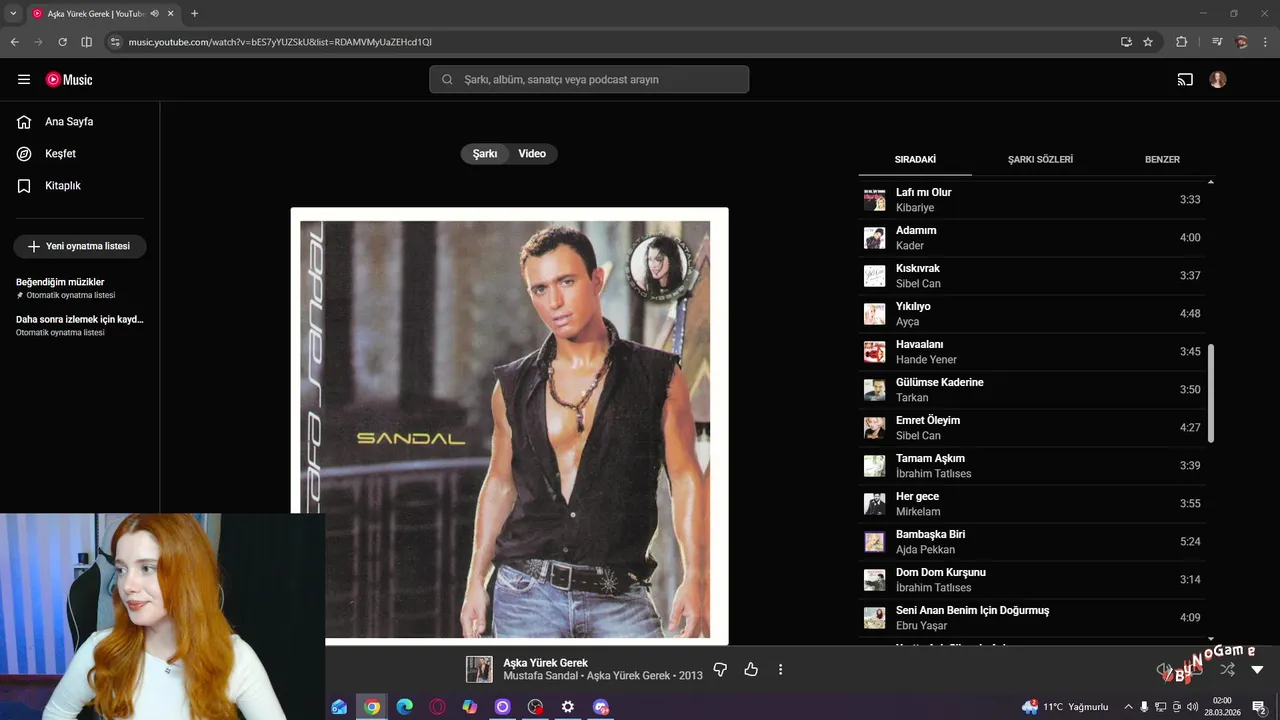The image size is (1280, 720).
Task: Reload the browser page
Action: coord(63,42)
